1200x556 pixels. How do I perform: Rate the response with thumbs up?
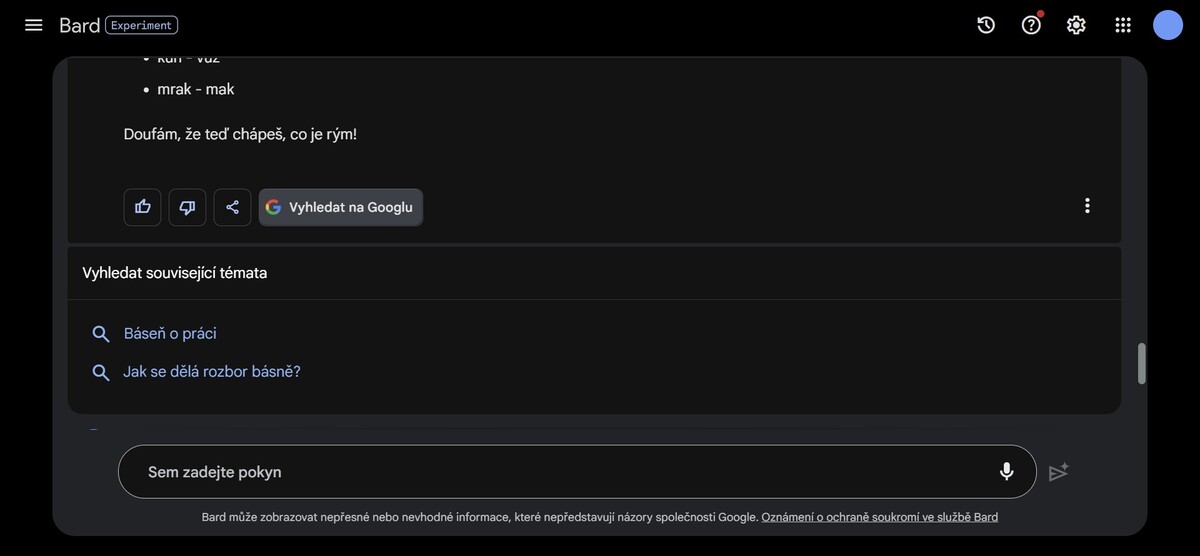pyautogui.click(x=143, y=207)
